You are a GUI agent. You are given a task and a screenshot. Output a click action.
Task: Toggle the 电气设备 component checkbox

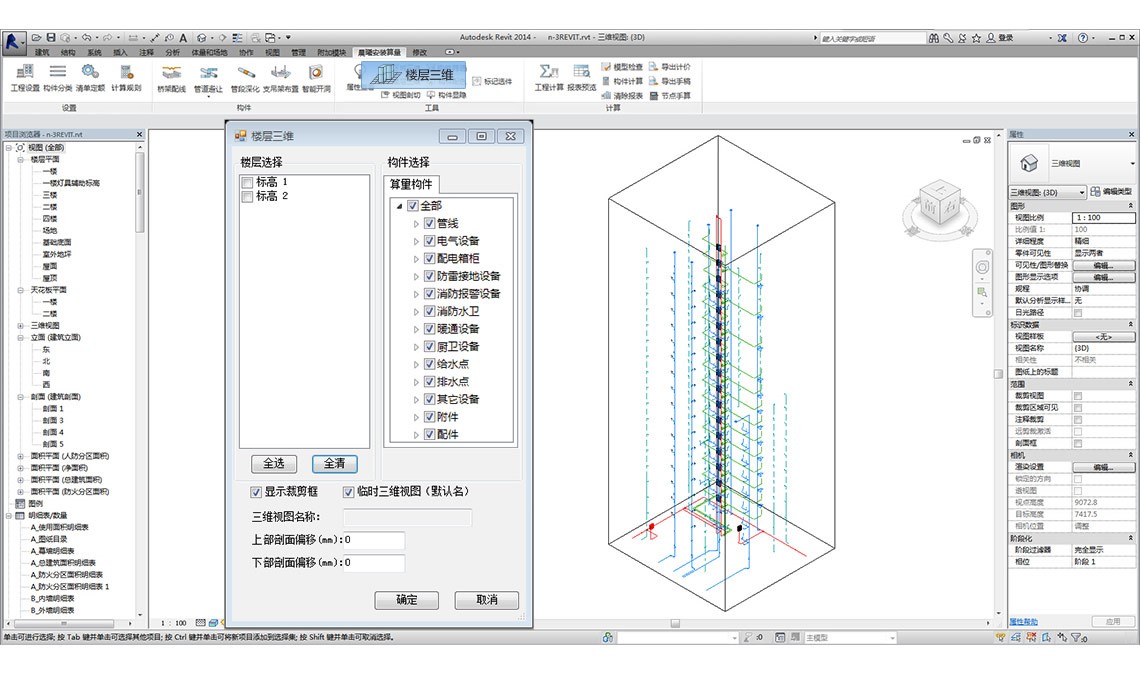tap(429, 241)
